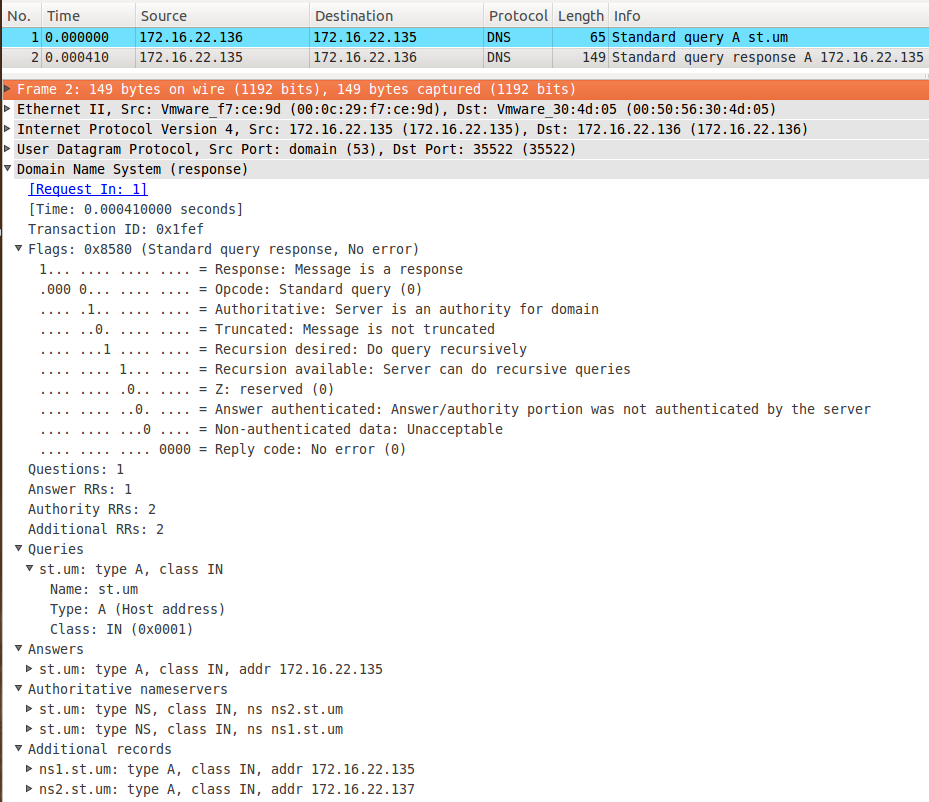Select the Response: Message is a response flag
This screenshot has height=802, width=929.
pos(251,270)
